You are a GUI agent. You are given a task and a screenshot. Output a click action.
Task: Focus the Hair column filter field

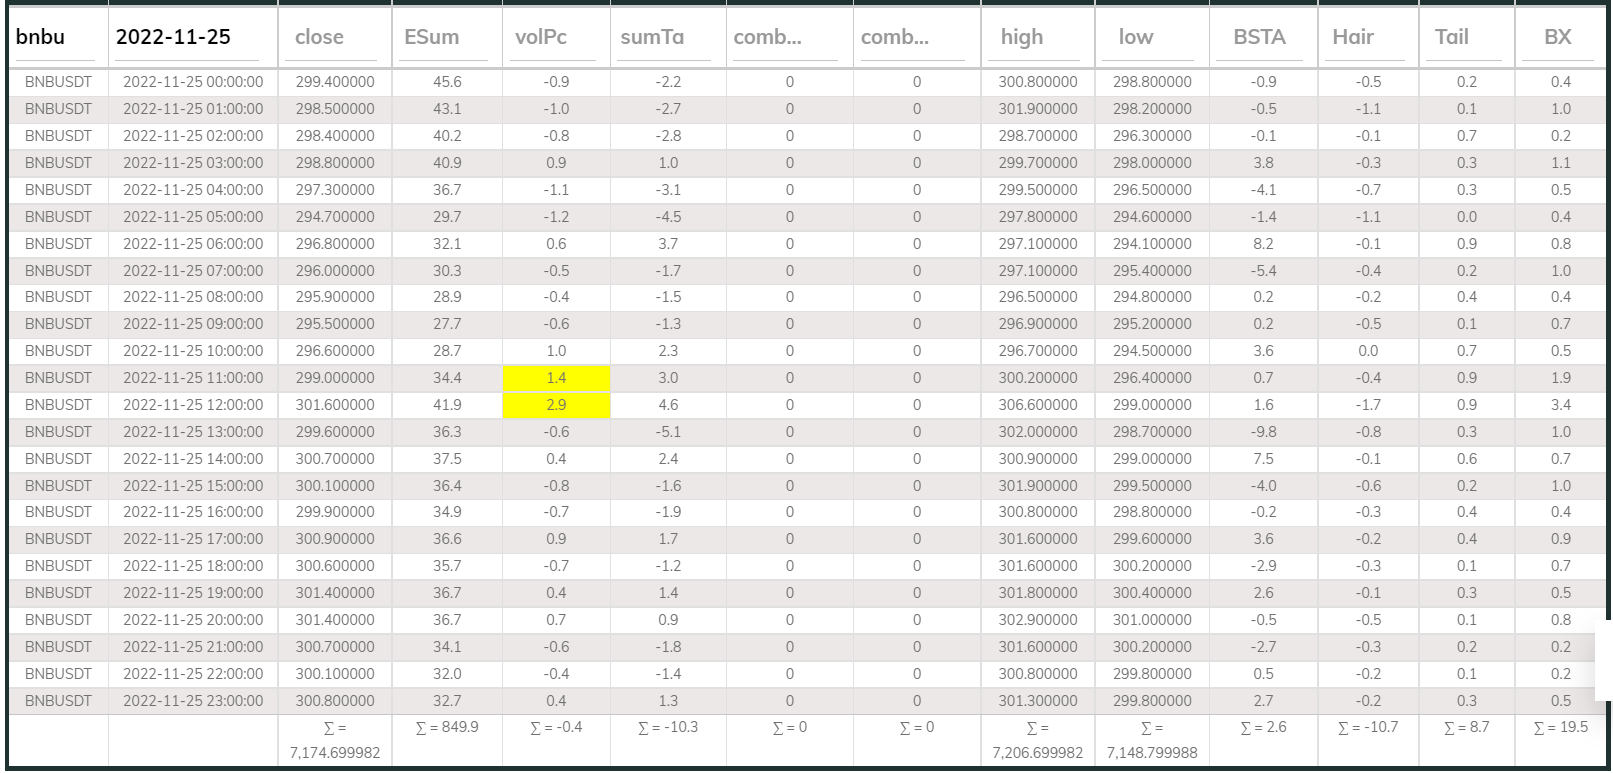coord(1367,38)
